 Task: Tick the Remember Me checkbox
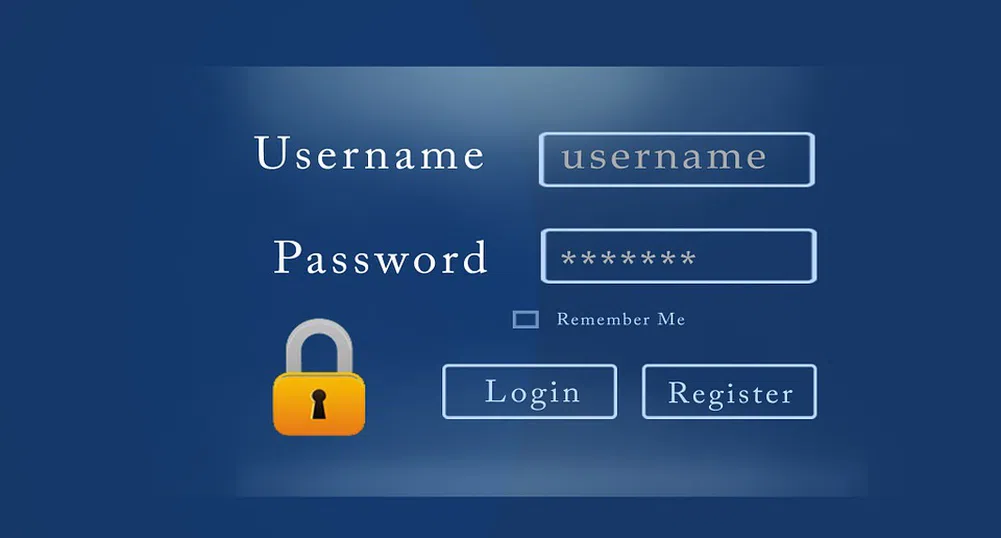pyautogui.click(x=525, y=319)
